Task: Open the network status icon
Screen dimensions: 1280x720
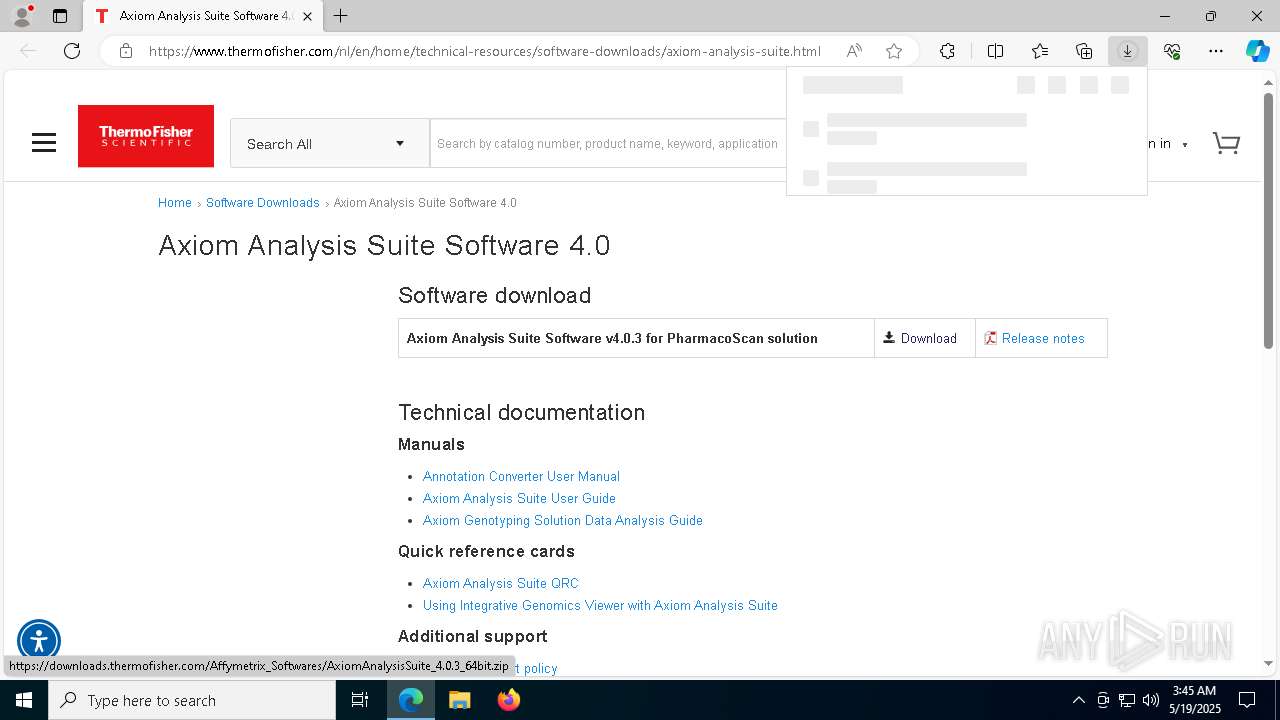Action: 1127,700
